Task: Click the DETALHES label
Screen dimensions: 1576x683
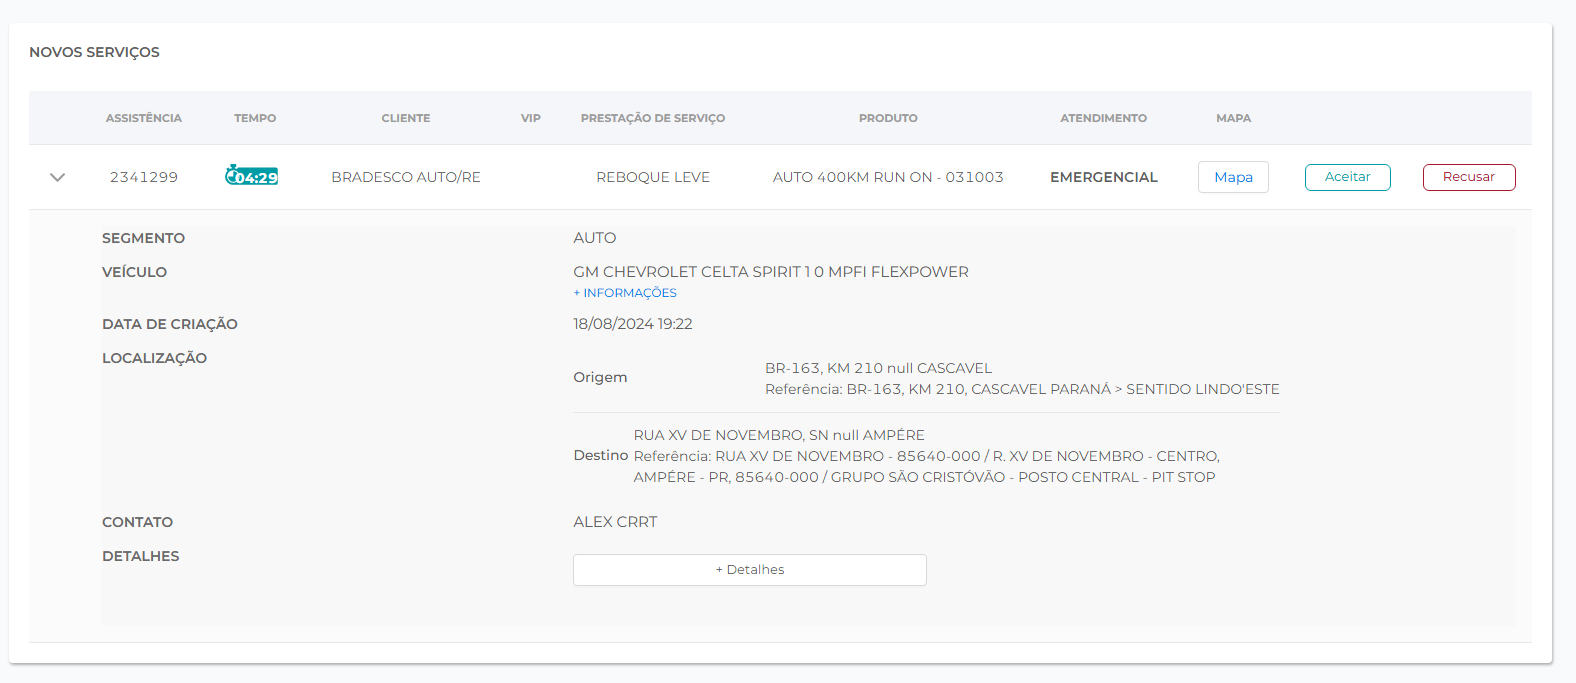Action: 141,556
